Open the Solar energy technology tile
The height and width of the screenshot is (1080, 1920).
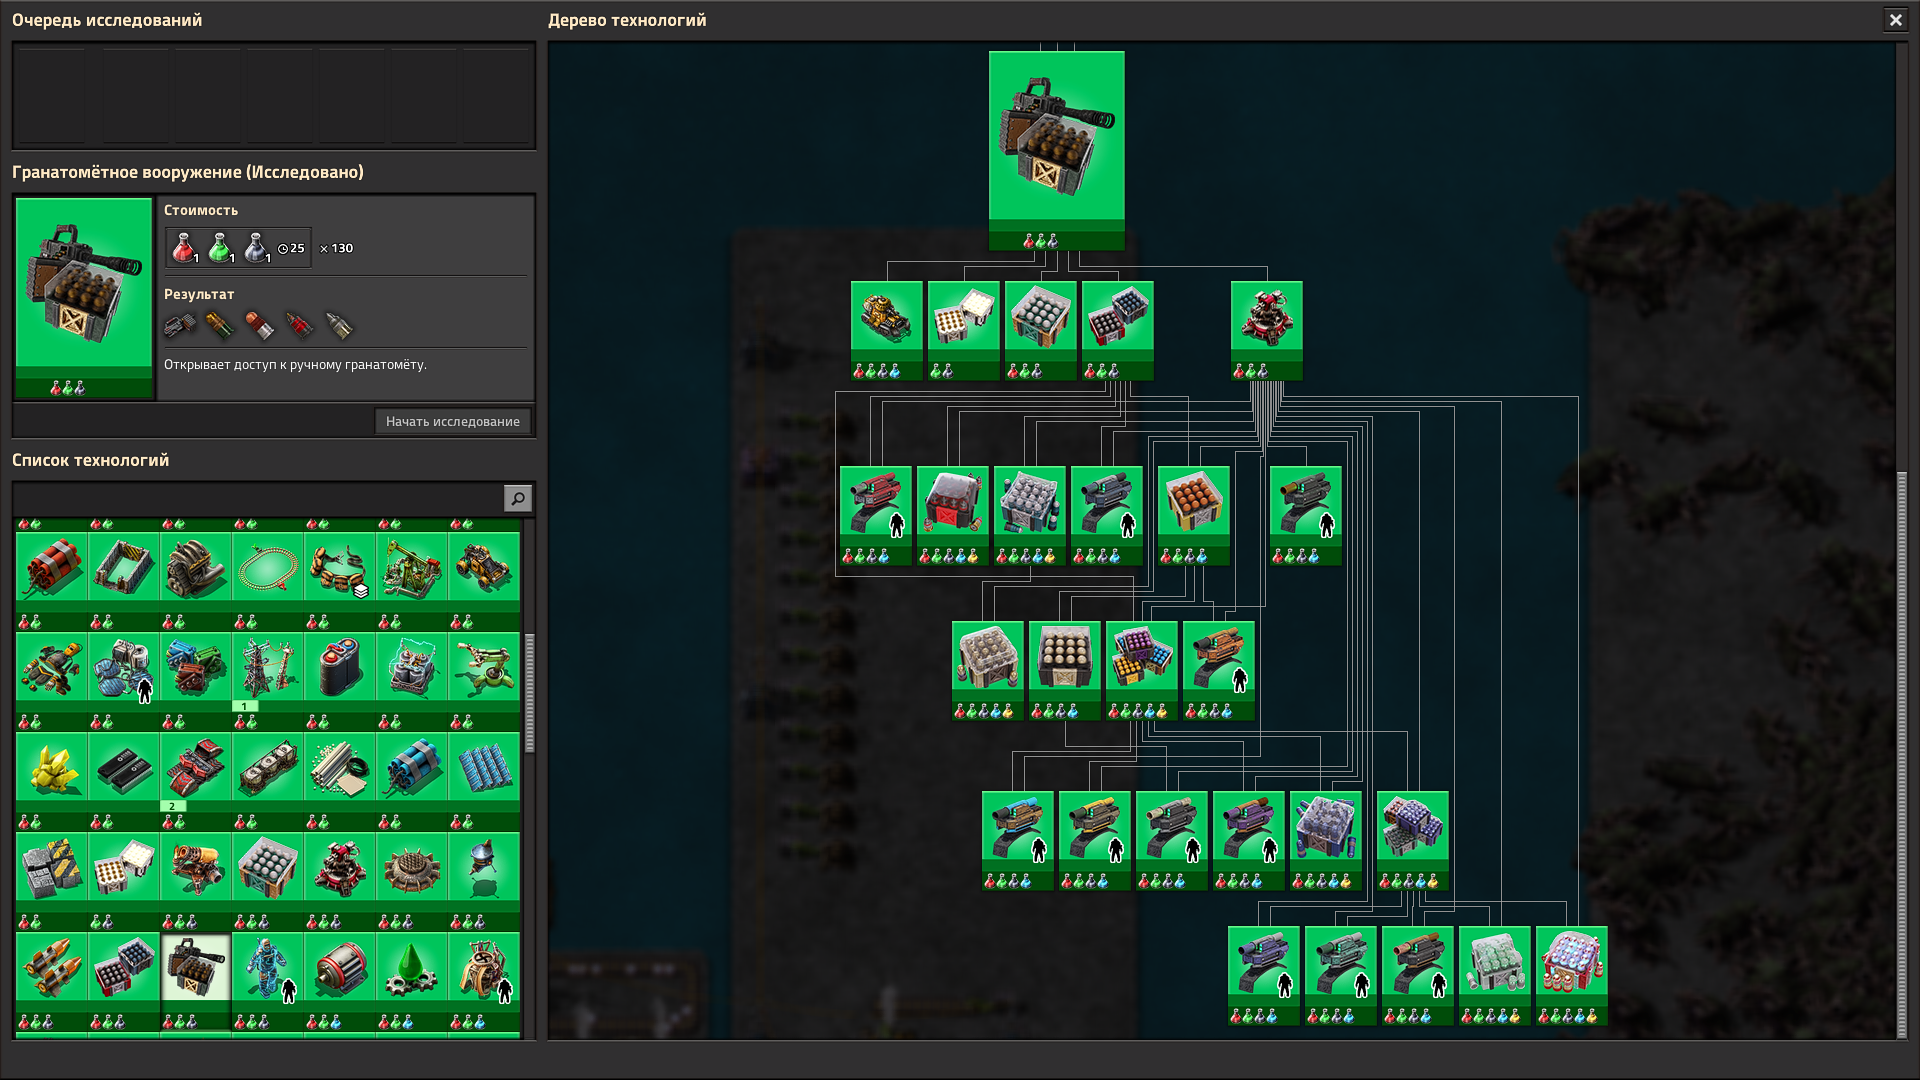(x=483, y=767)
